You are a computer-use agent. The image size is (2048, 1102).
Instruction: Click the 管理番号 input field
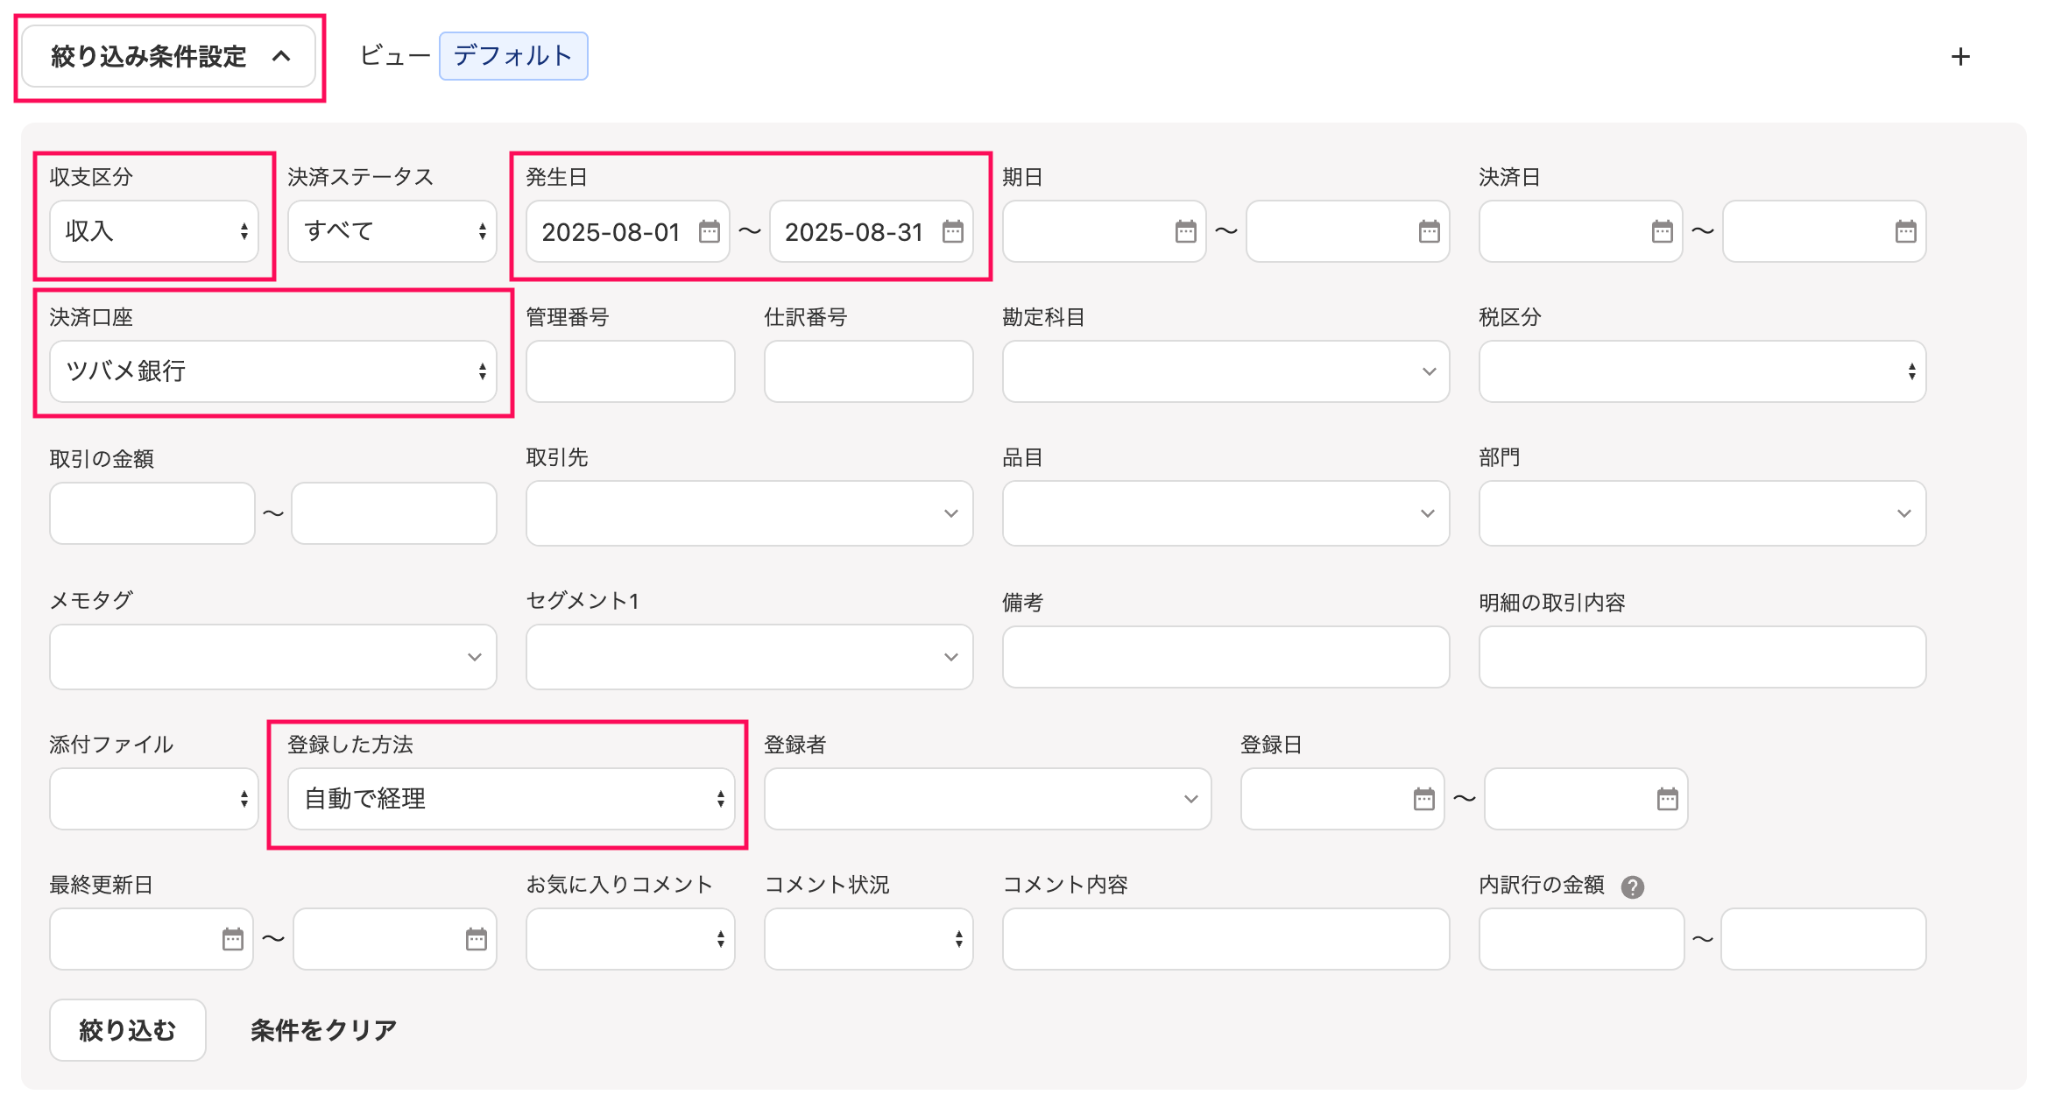[630, 371]
